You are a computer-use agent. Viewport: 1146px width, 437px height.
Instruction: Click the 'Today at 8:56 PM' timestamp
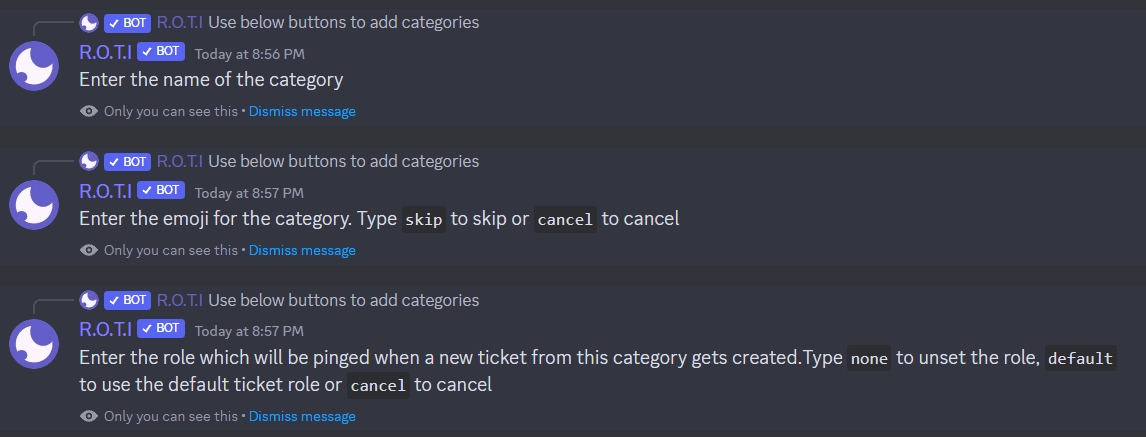pos(249,53)
